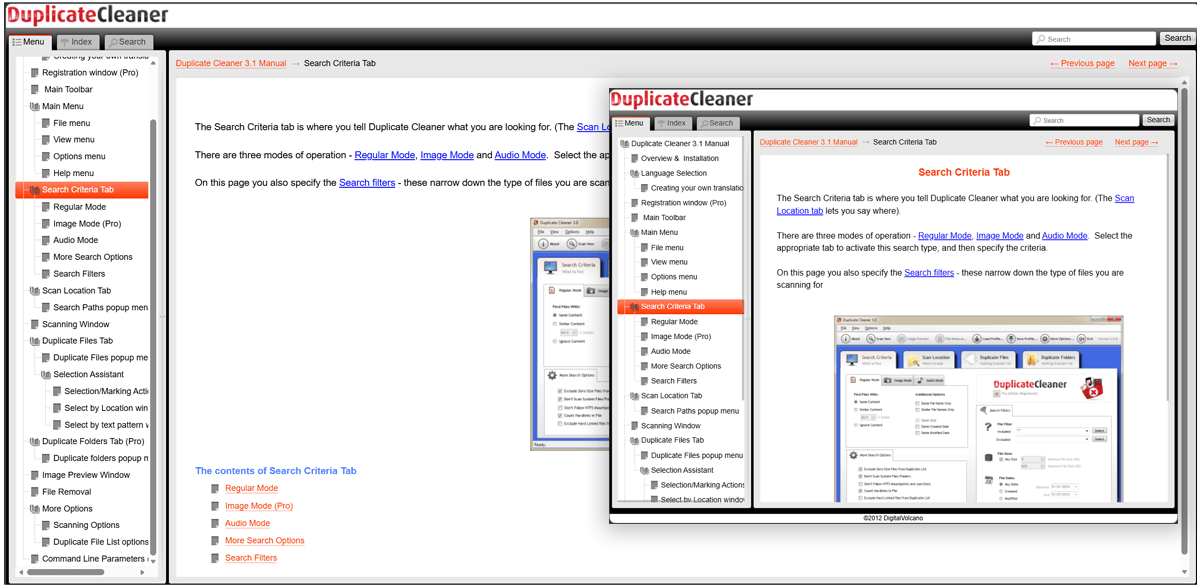
Task: Click the Search Filters megaphone icon
Action: (x=982, y=410)
